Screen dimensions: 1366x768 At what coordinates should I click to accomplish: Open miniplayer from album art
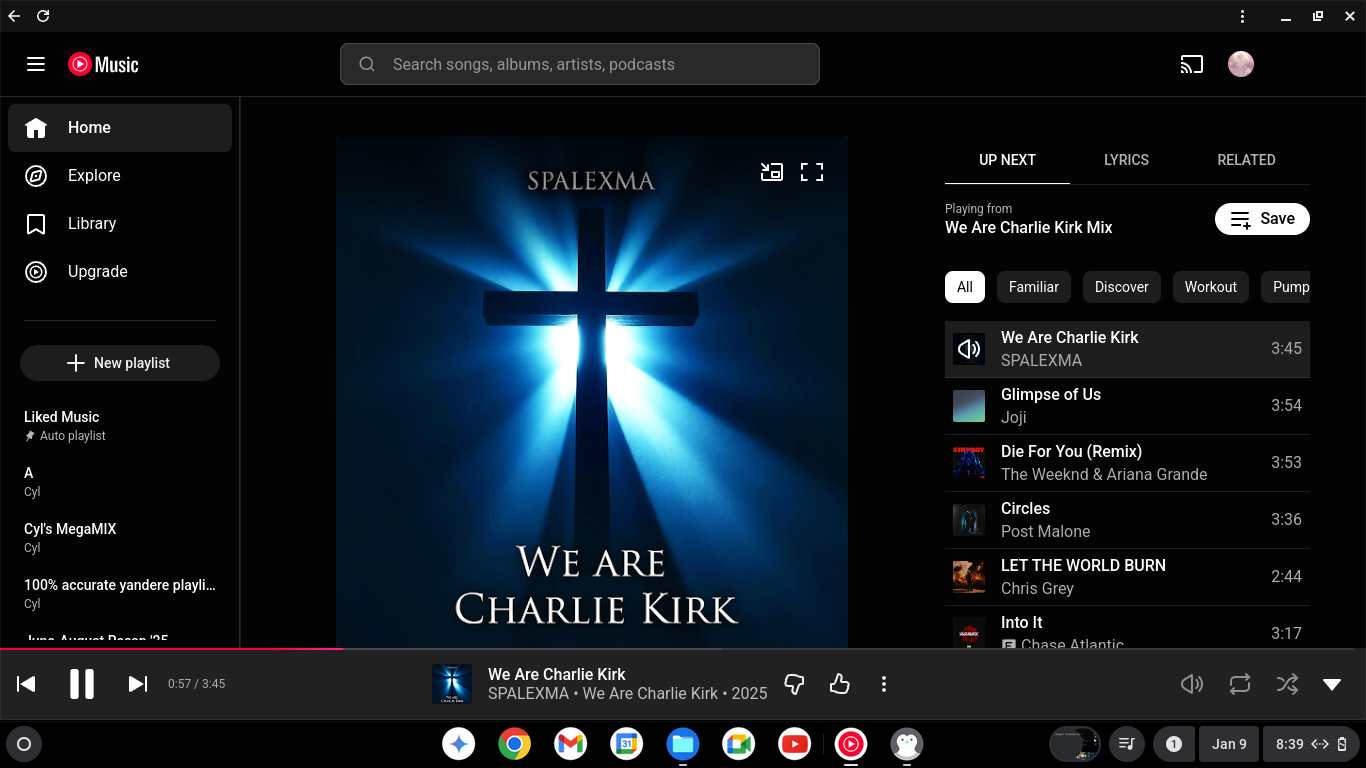tap(771, 172)
